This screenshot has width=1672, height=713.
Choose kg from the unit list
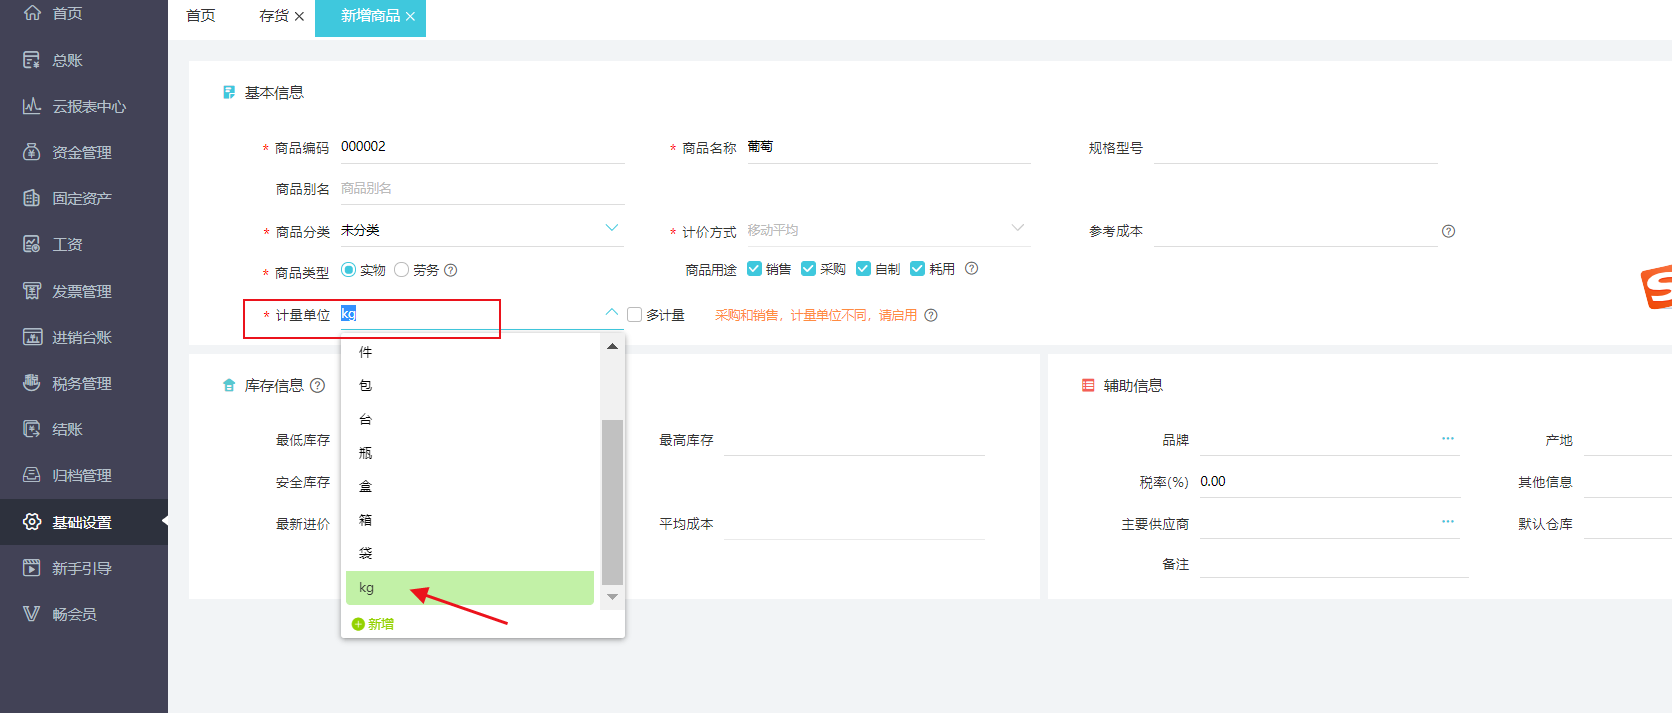[x=468, y=588]
